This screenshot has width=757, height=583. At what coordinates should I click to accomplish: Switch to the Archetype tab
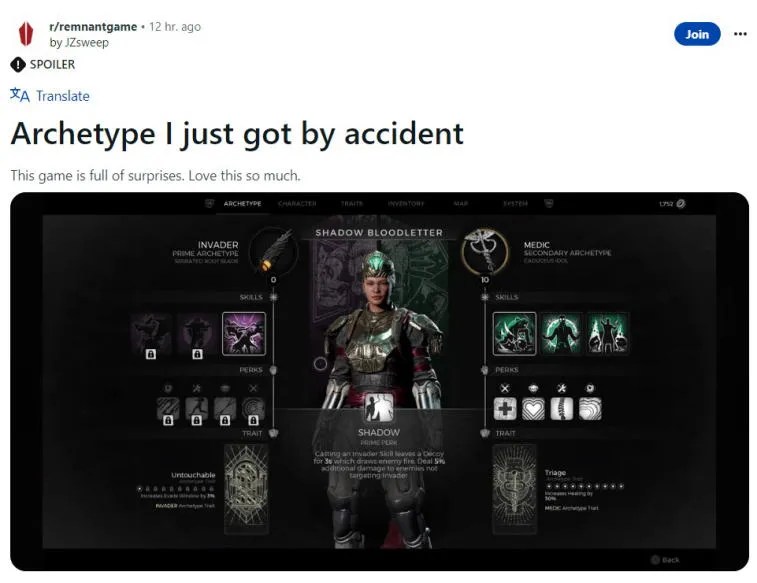pyautogui.click(x=242, y=204)
